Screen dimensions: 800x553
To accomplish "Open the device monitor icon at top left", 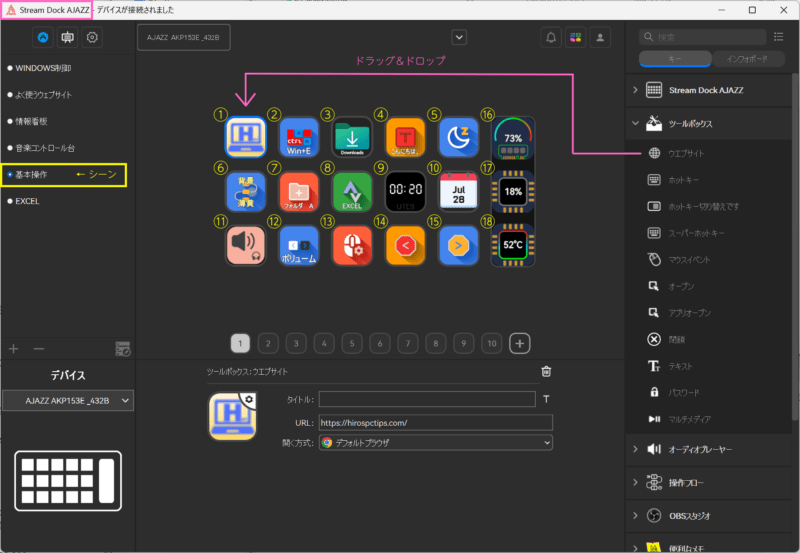I will pos(67,37).
